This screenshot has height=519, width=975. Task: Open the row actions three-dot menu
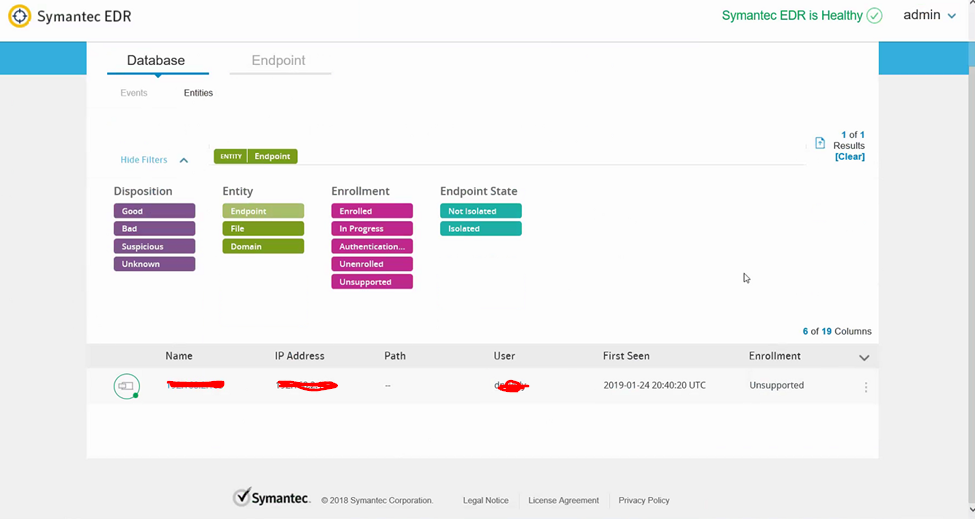[x=866, y=387]
